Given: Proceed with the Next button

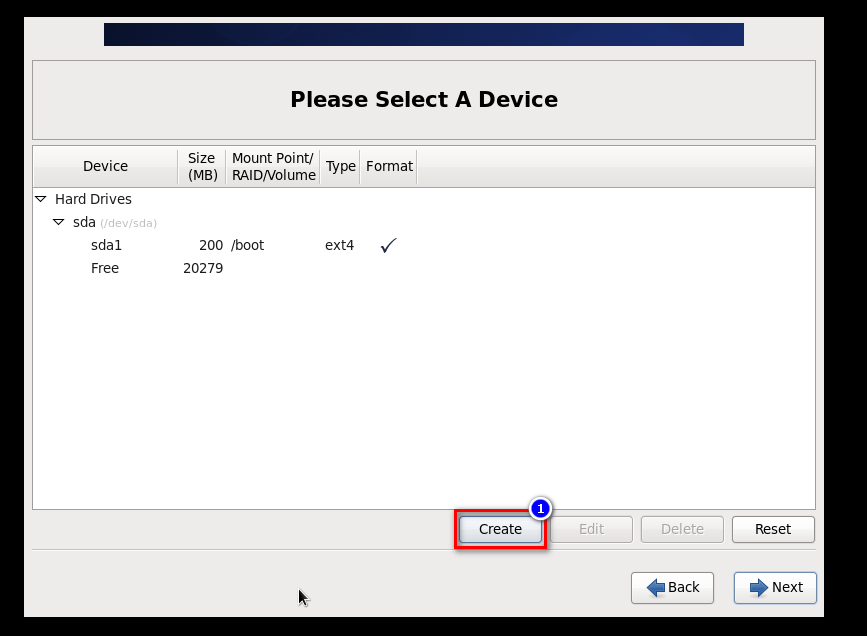Looking at the screenshot, I should coord(775,587).
